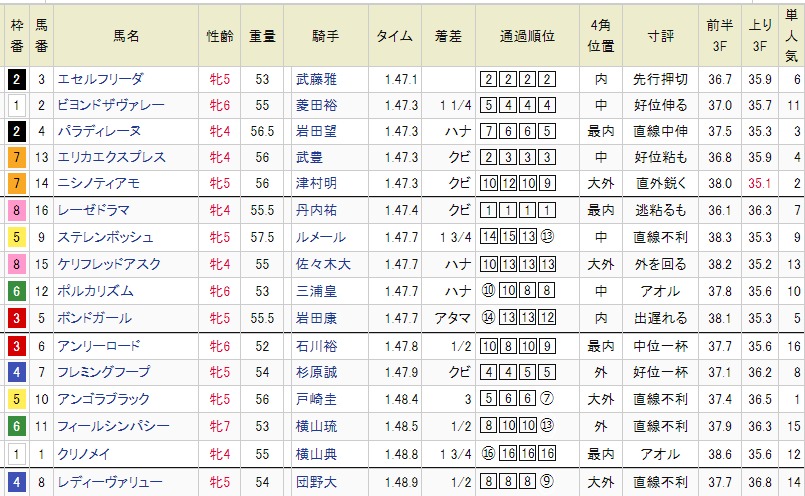Sort by the タイム column header
The image size is (805, 496).
(x=394, y=35)
